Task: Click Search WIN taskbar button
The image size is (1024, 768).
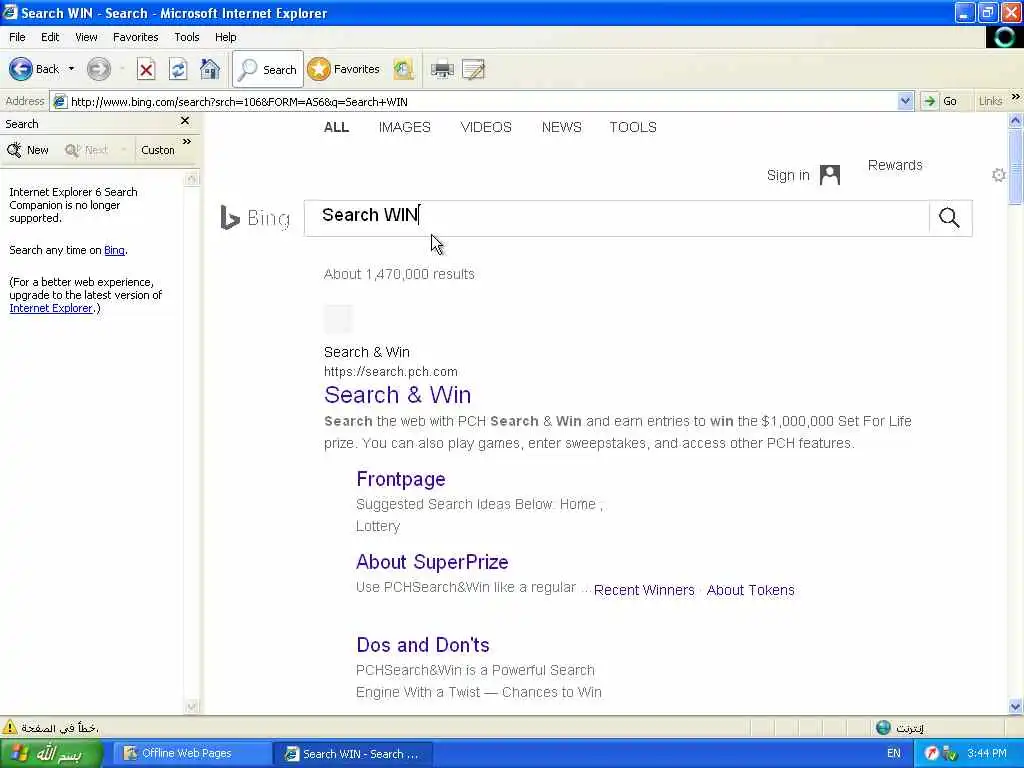Action: coord(353,754)
